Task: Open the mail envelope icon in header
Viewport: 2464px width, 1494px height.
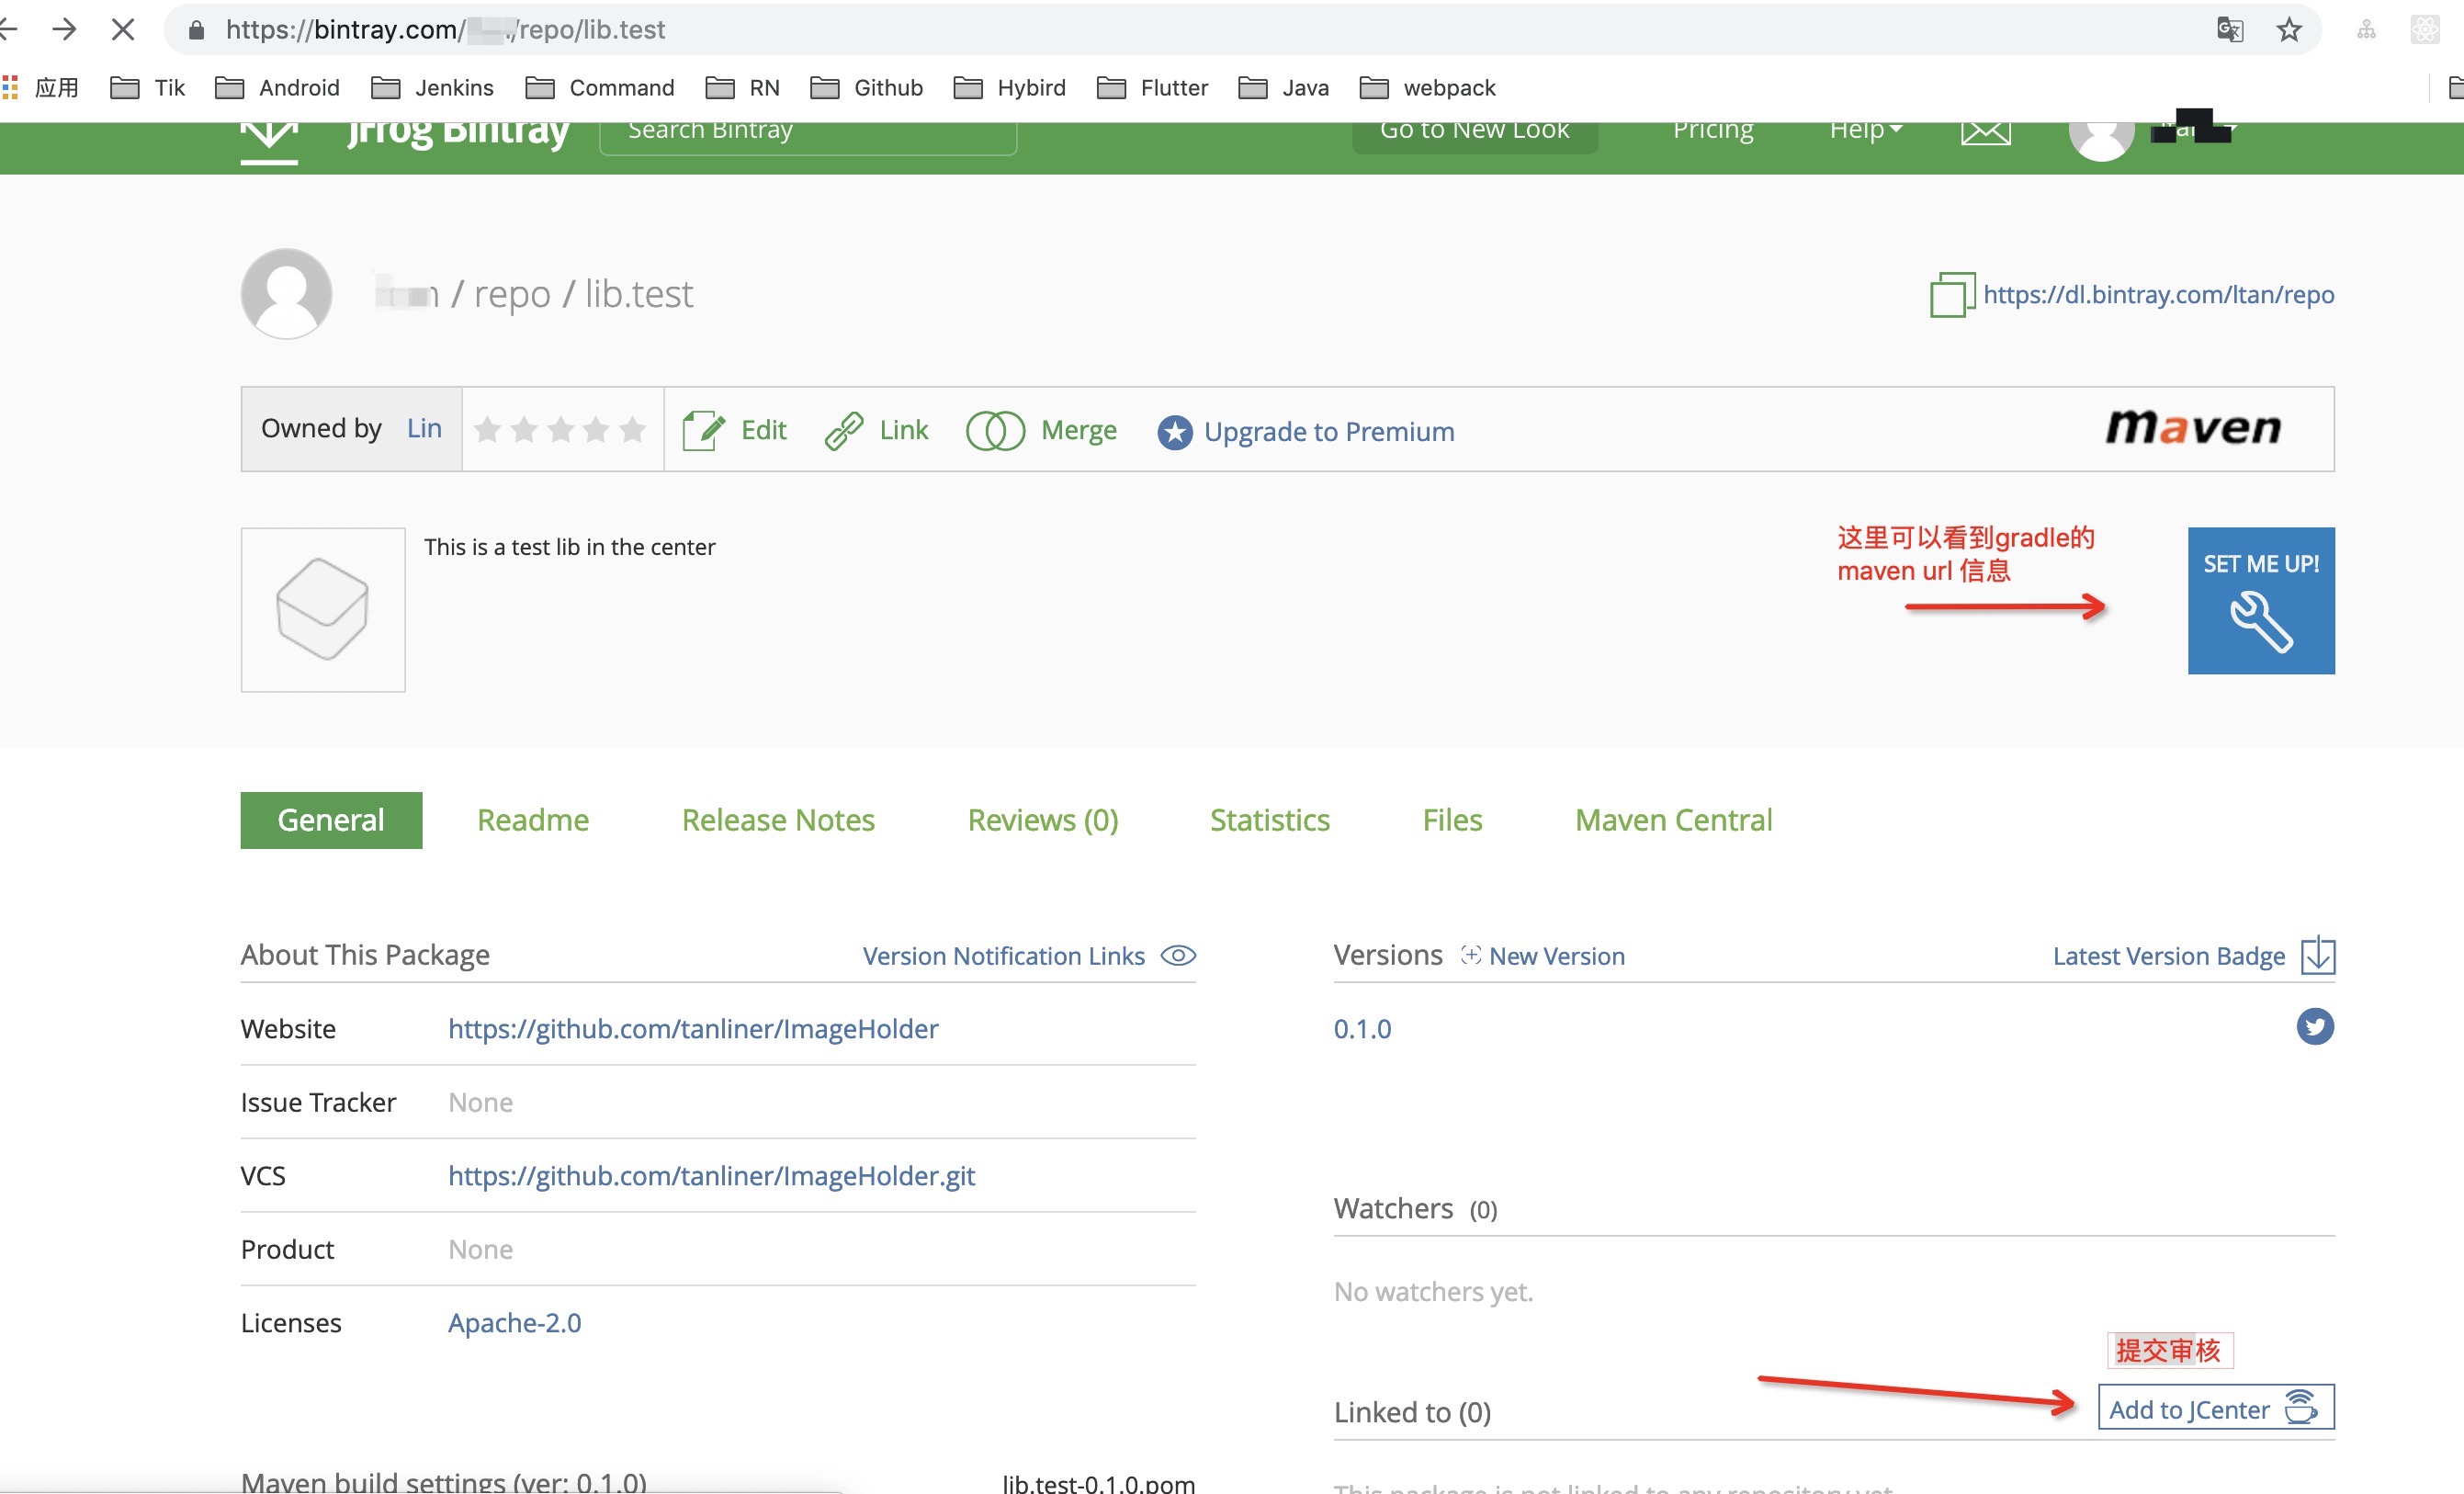Action: pyautogui.click(x=1985, y=132)
